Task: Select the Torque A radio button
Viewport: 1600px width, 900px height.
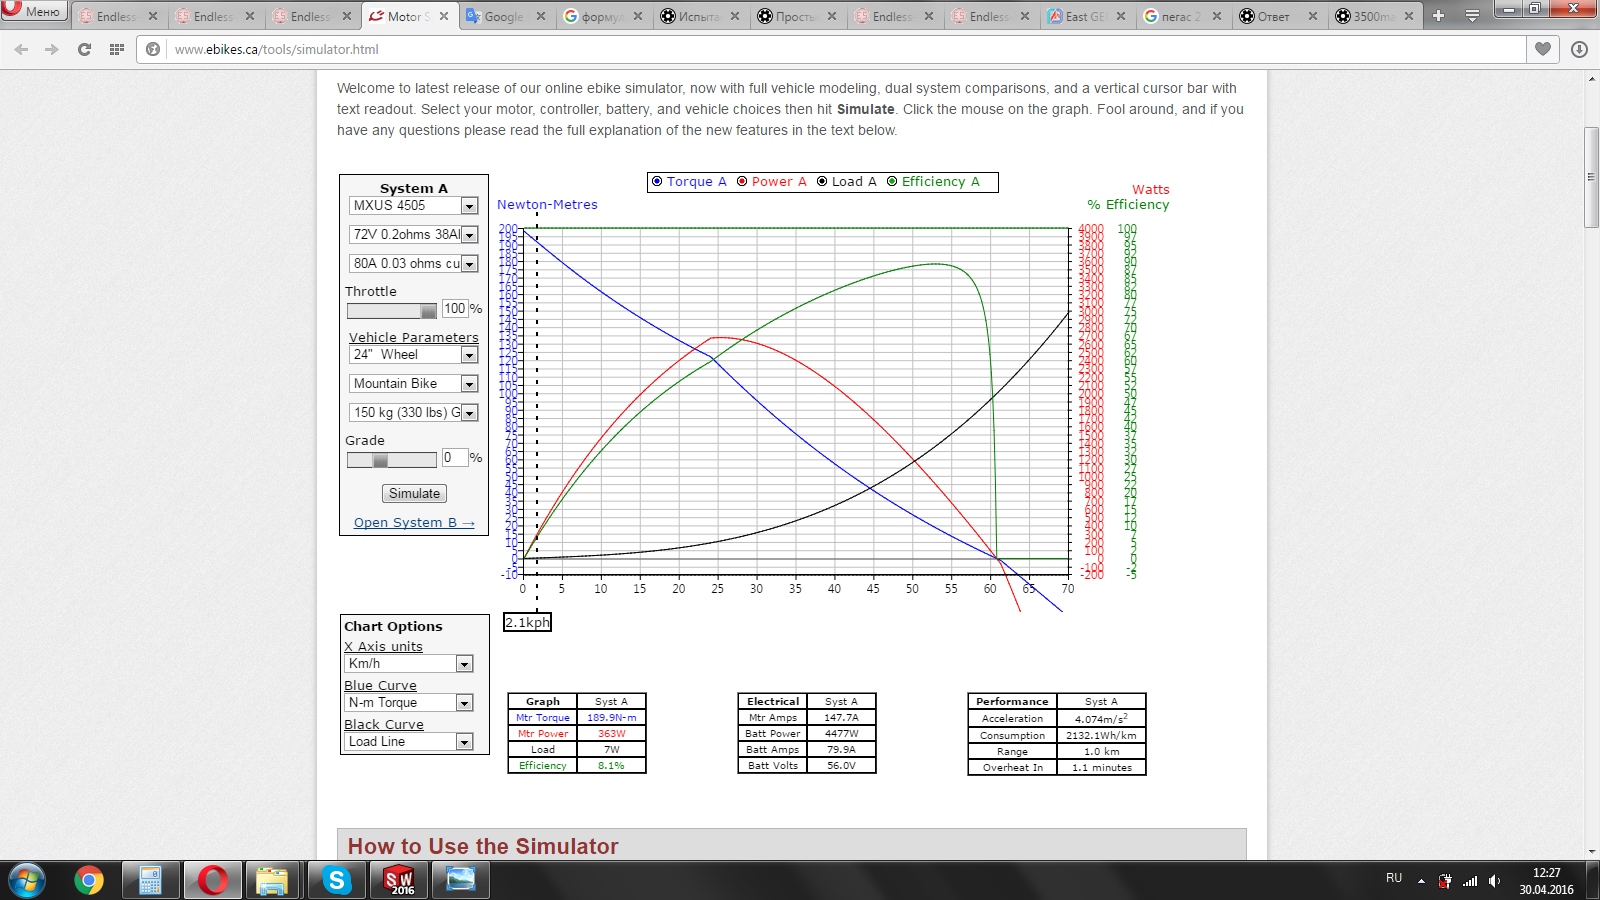Action: (x=657, y=181)
